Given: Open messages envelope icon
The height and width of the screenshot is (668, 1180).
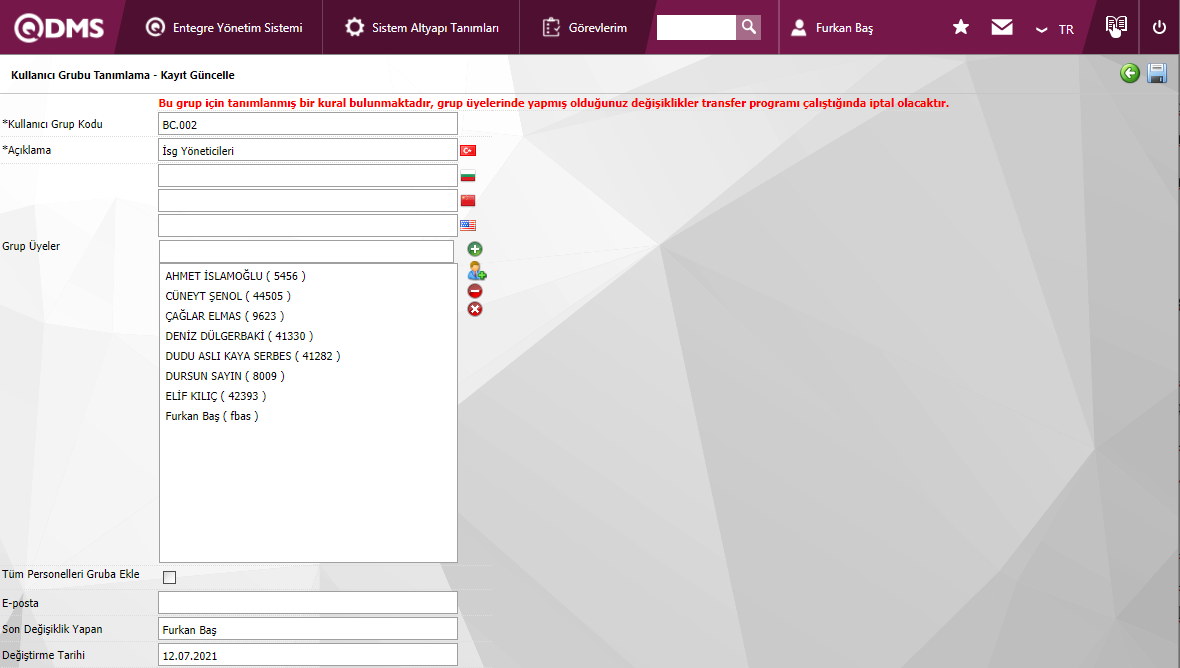Looking at the screenshot, I should coord(1002,28).
